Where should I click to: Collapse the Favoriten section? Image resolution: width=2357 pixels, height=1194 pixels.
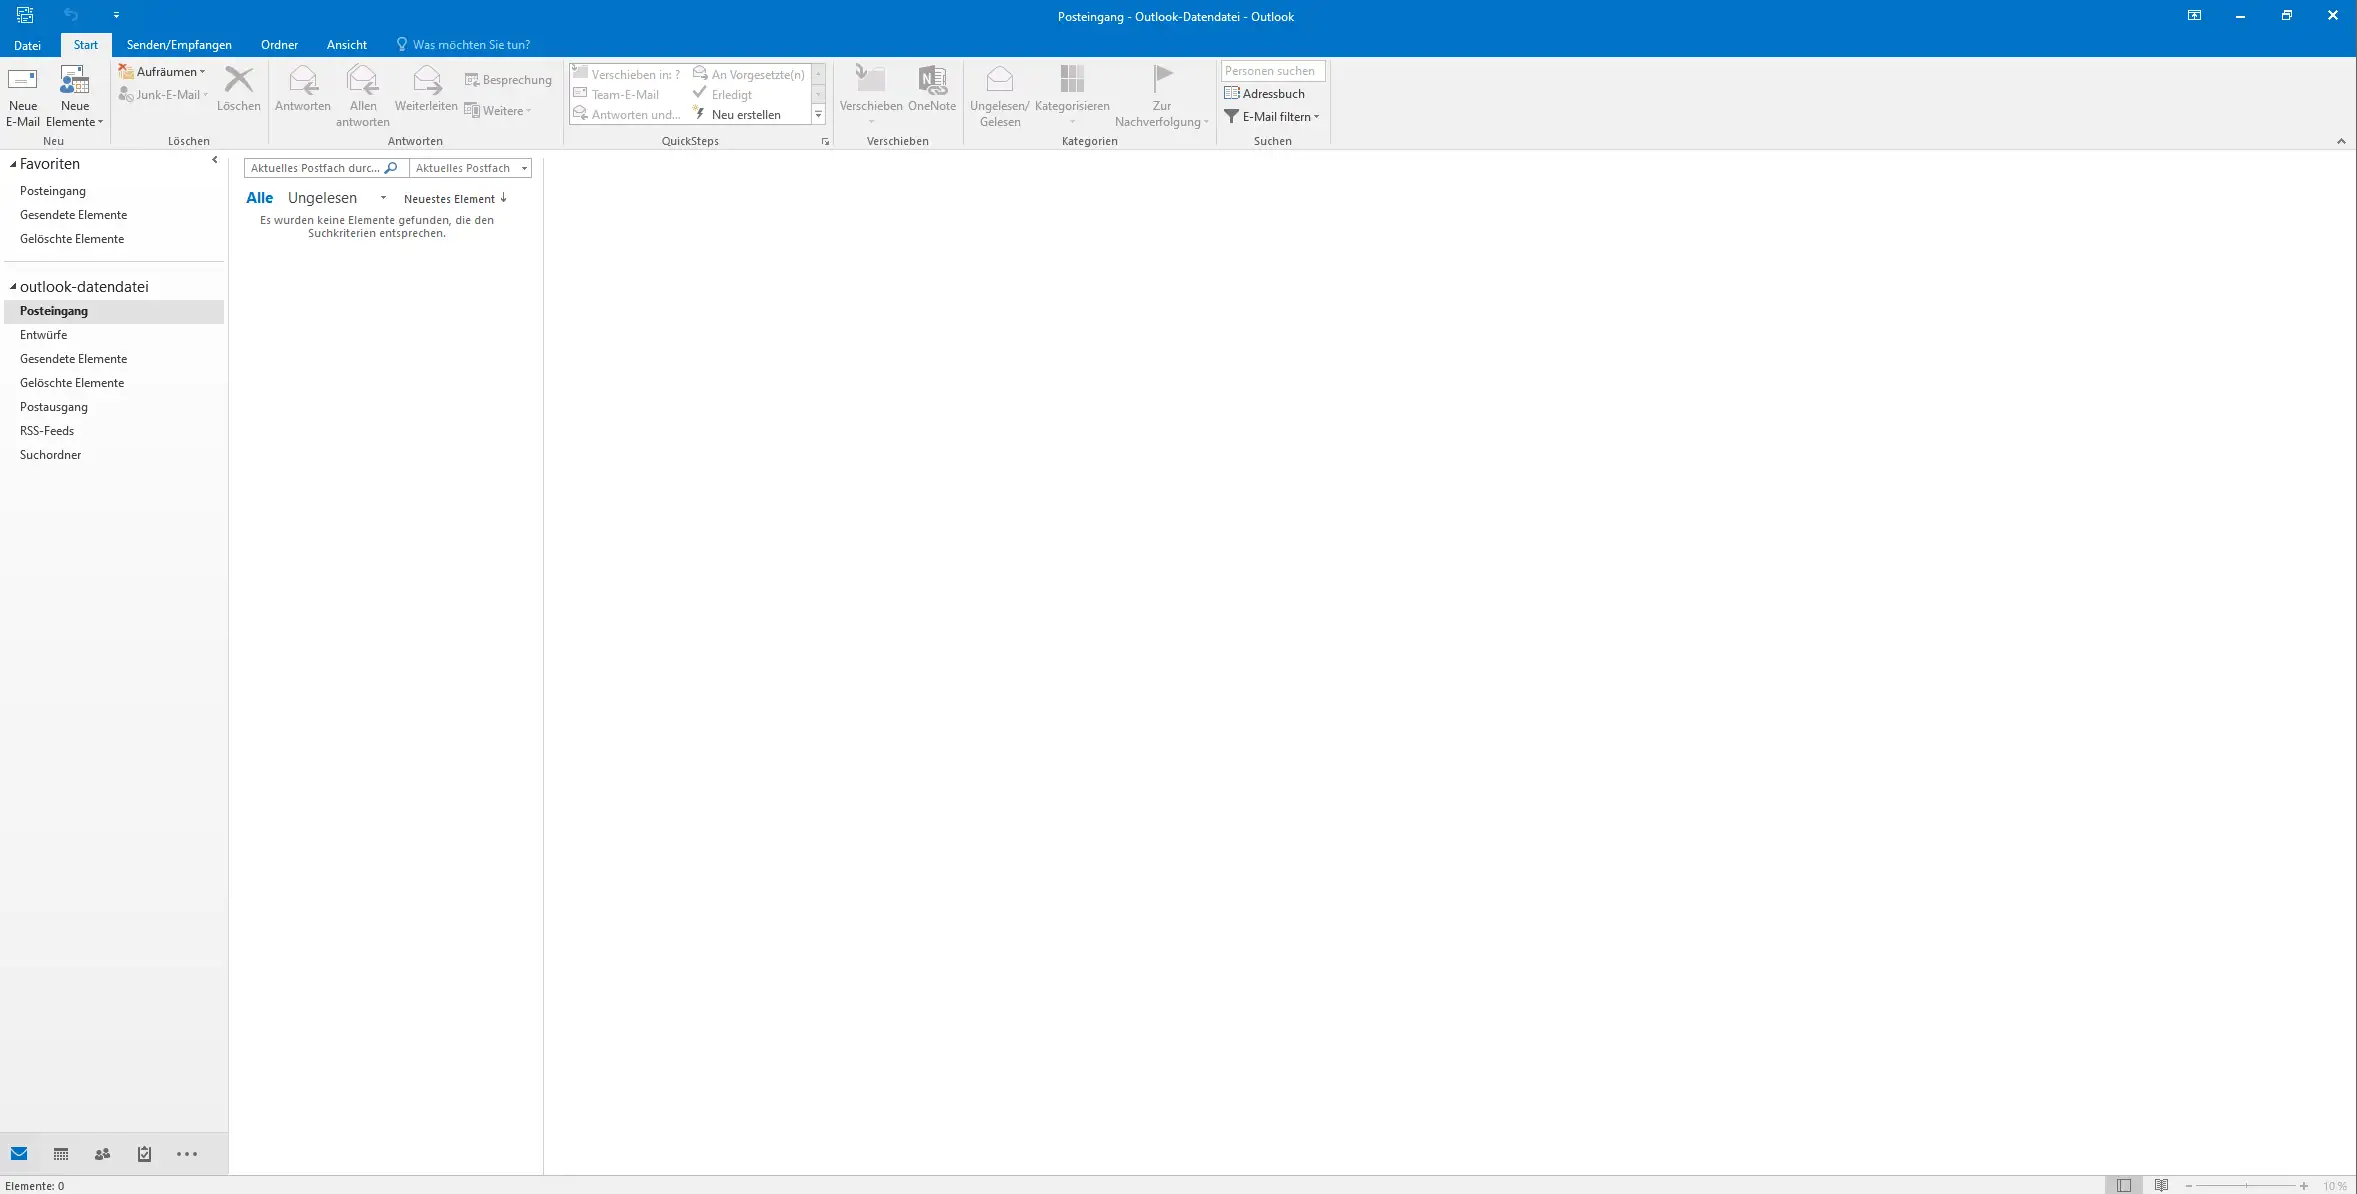13,164
